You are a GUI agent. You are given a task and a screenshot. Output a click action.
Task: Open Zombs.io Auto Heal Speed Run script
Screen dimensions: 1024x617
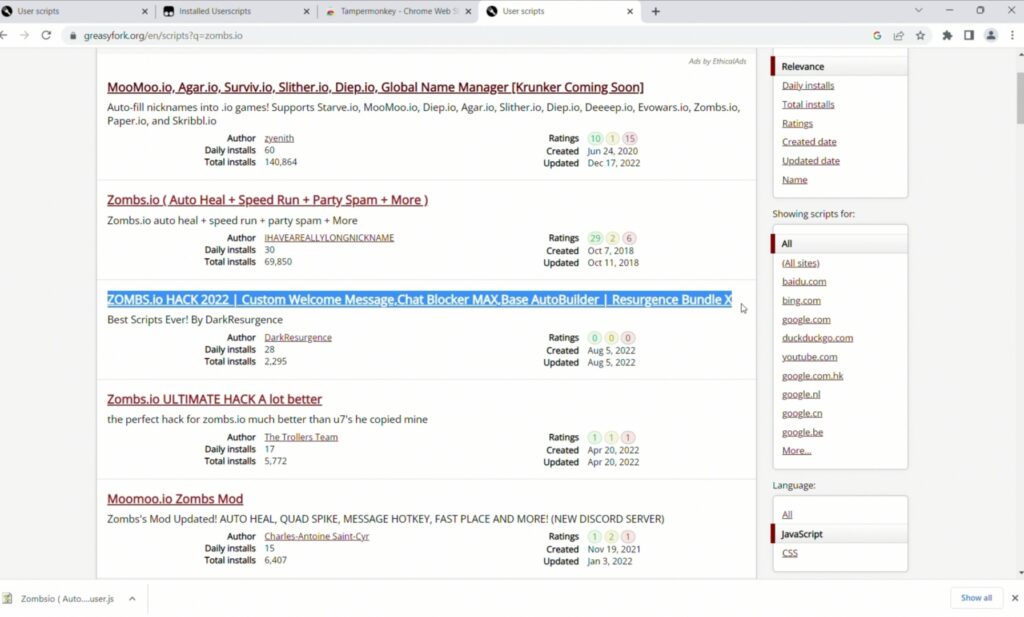point(267,200)
